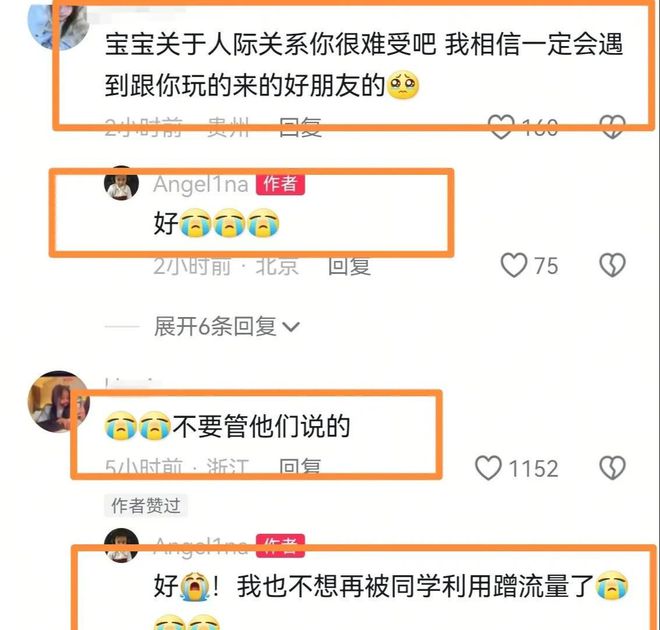Tap 回复 under the Zhejiang comment
This screenshot has height=630, width=660.
pyautogui.click(x=301, y=467)
